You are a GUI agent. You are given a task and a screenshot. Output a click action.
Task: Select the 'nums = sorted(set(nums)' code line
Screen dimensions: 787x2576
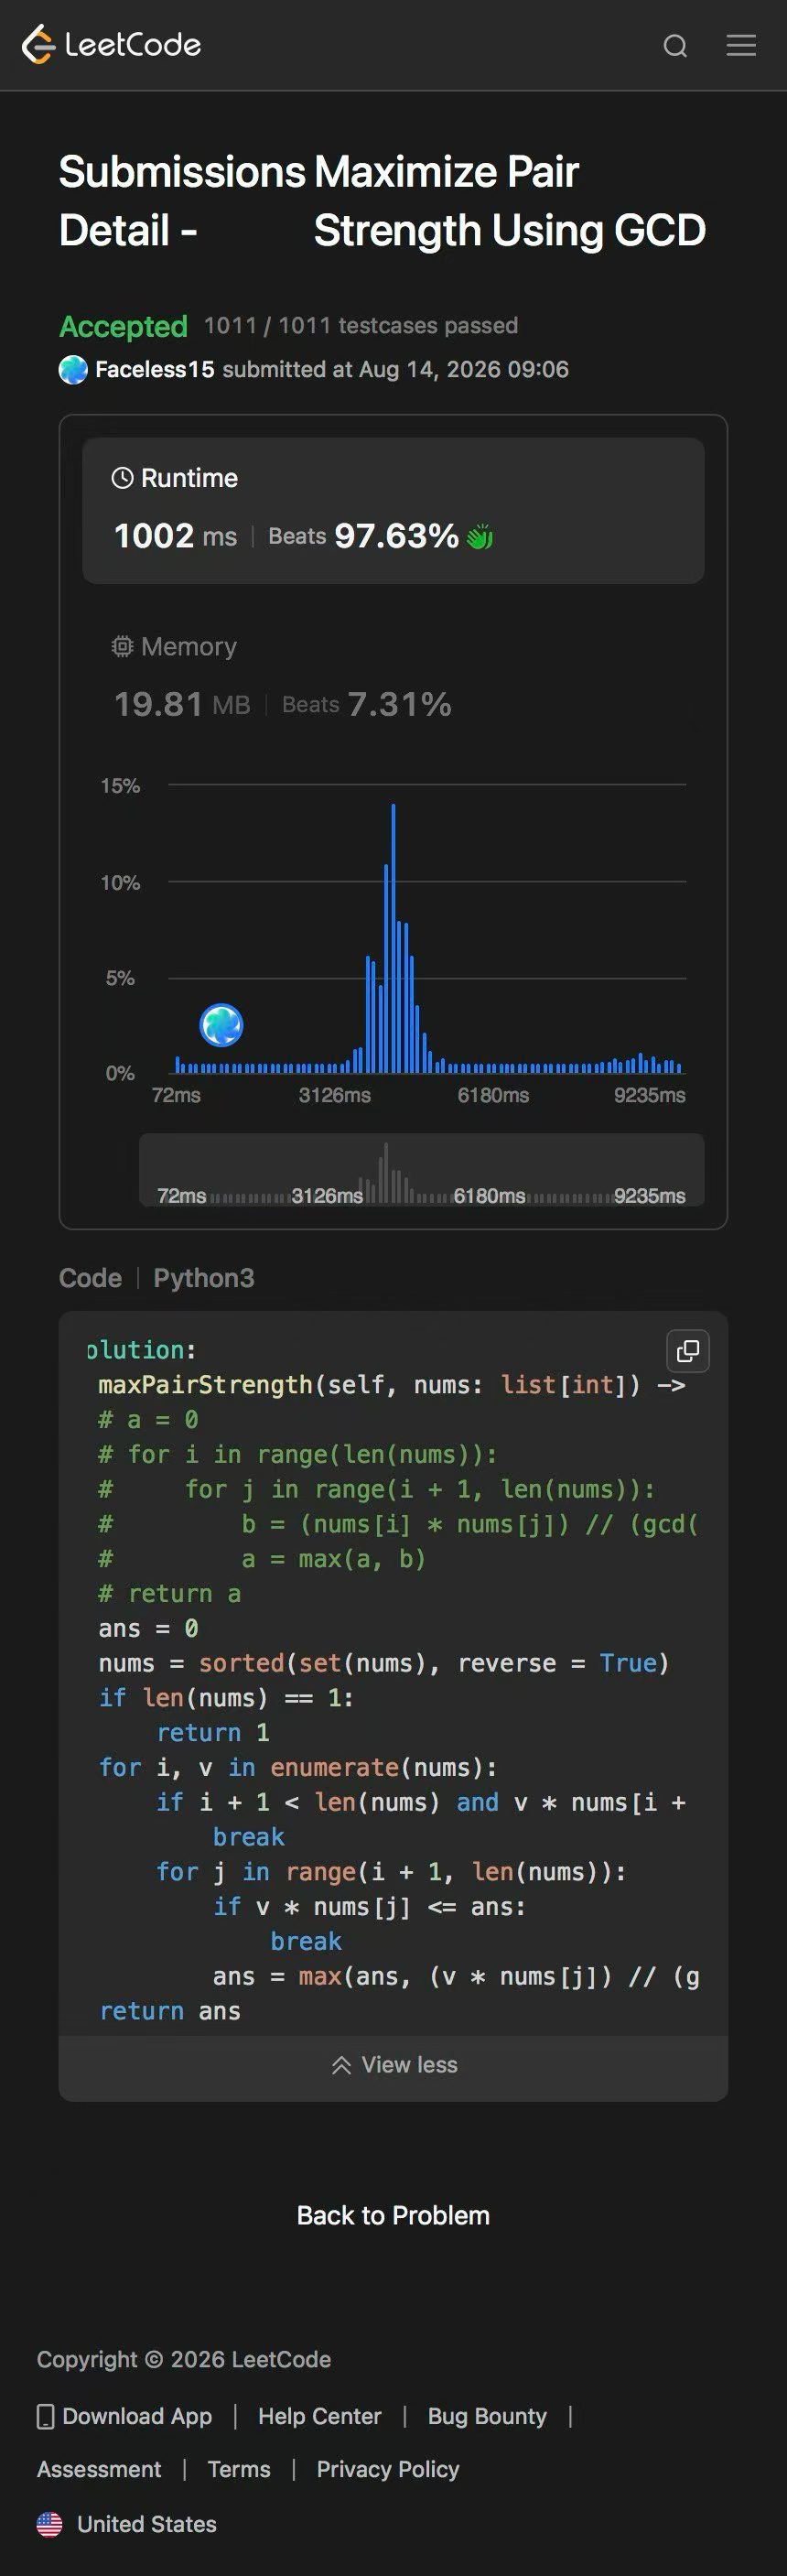pyautogui.click(x=384, y=1664)
